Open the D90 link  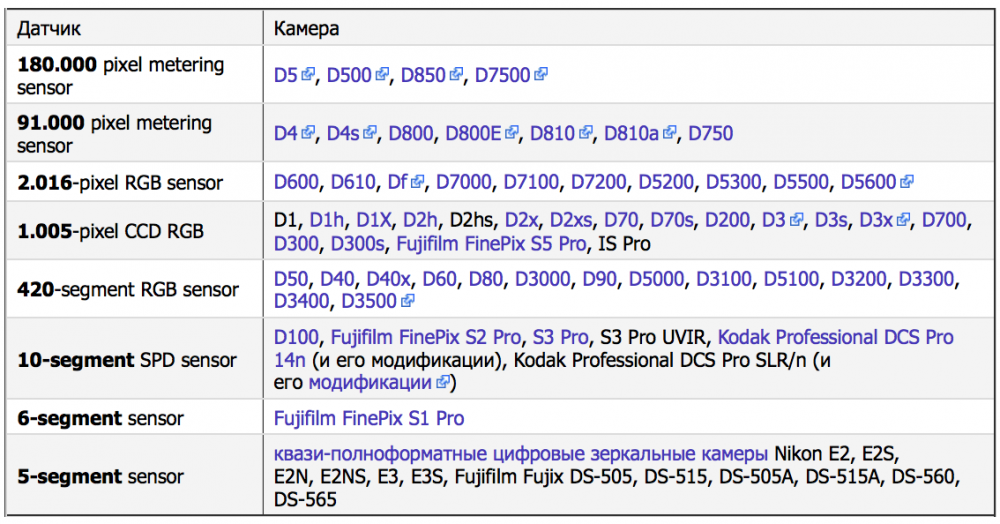pyautogui.click(x=599, y=279)
